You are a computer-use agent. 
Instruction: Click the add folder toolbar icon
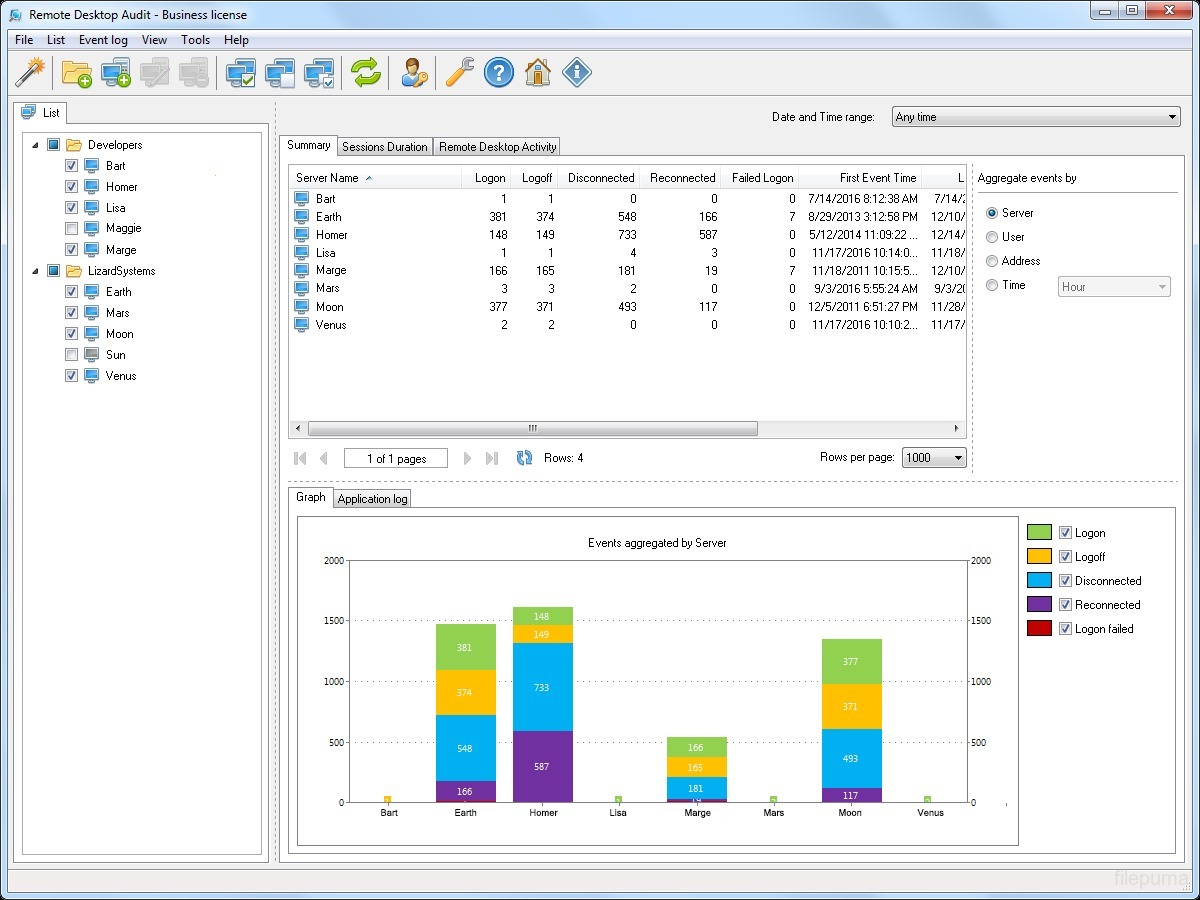[76, 73]
